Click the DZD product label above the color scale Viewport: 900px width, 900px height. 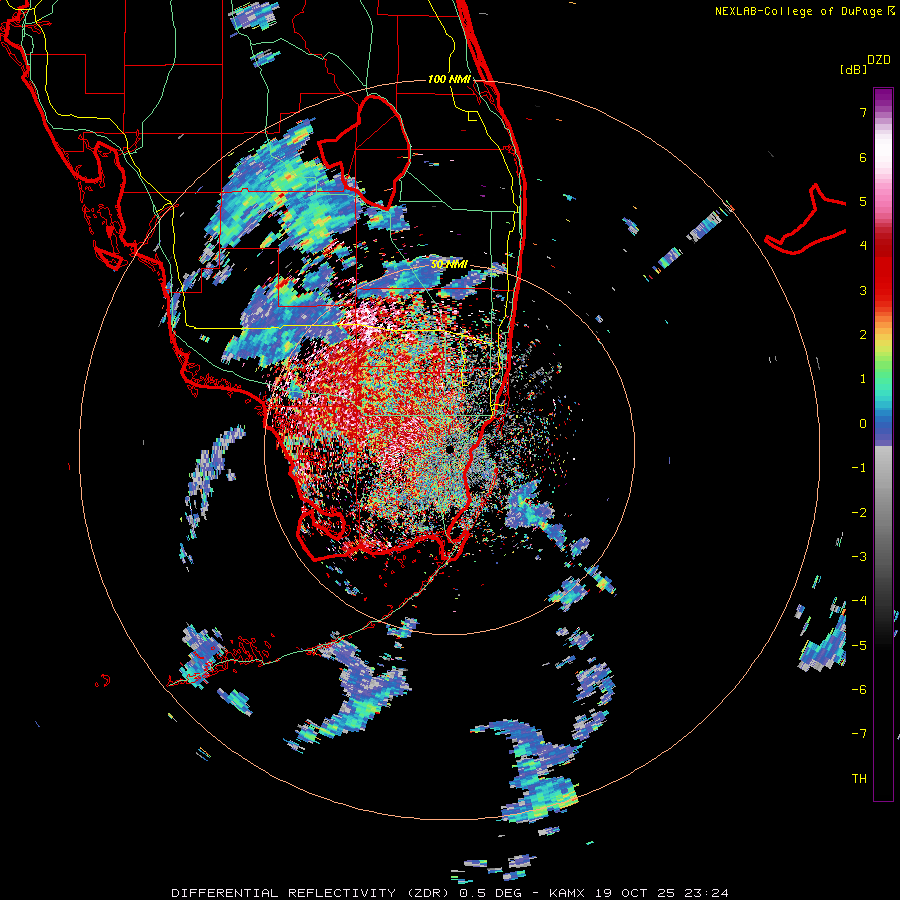pyautogui.click(x=879, y=60)
